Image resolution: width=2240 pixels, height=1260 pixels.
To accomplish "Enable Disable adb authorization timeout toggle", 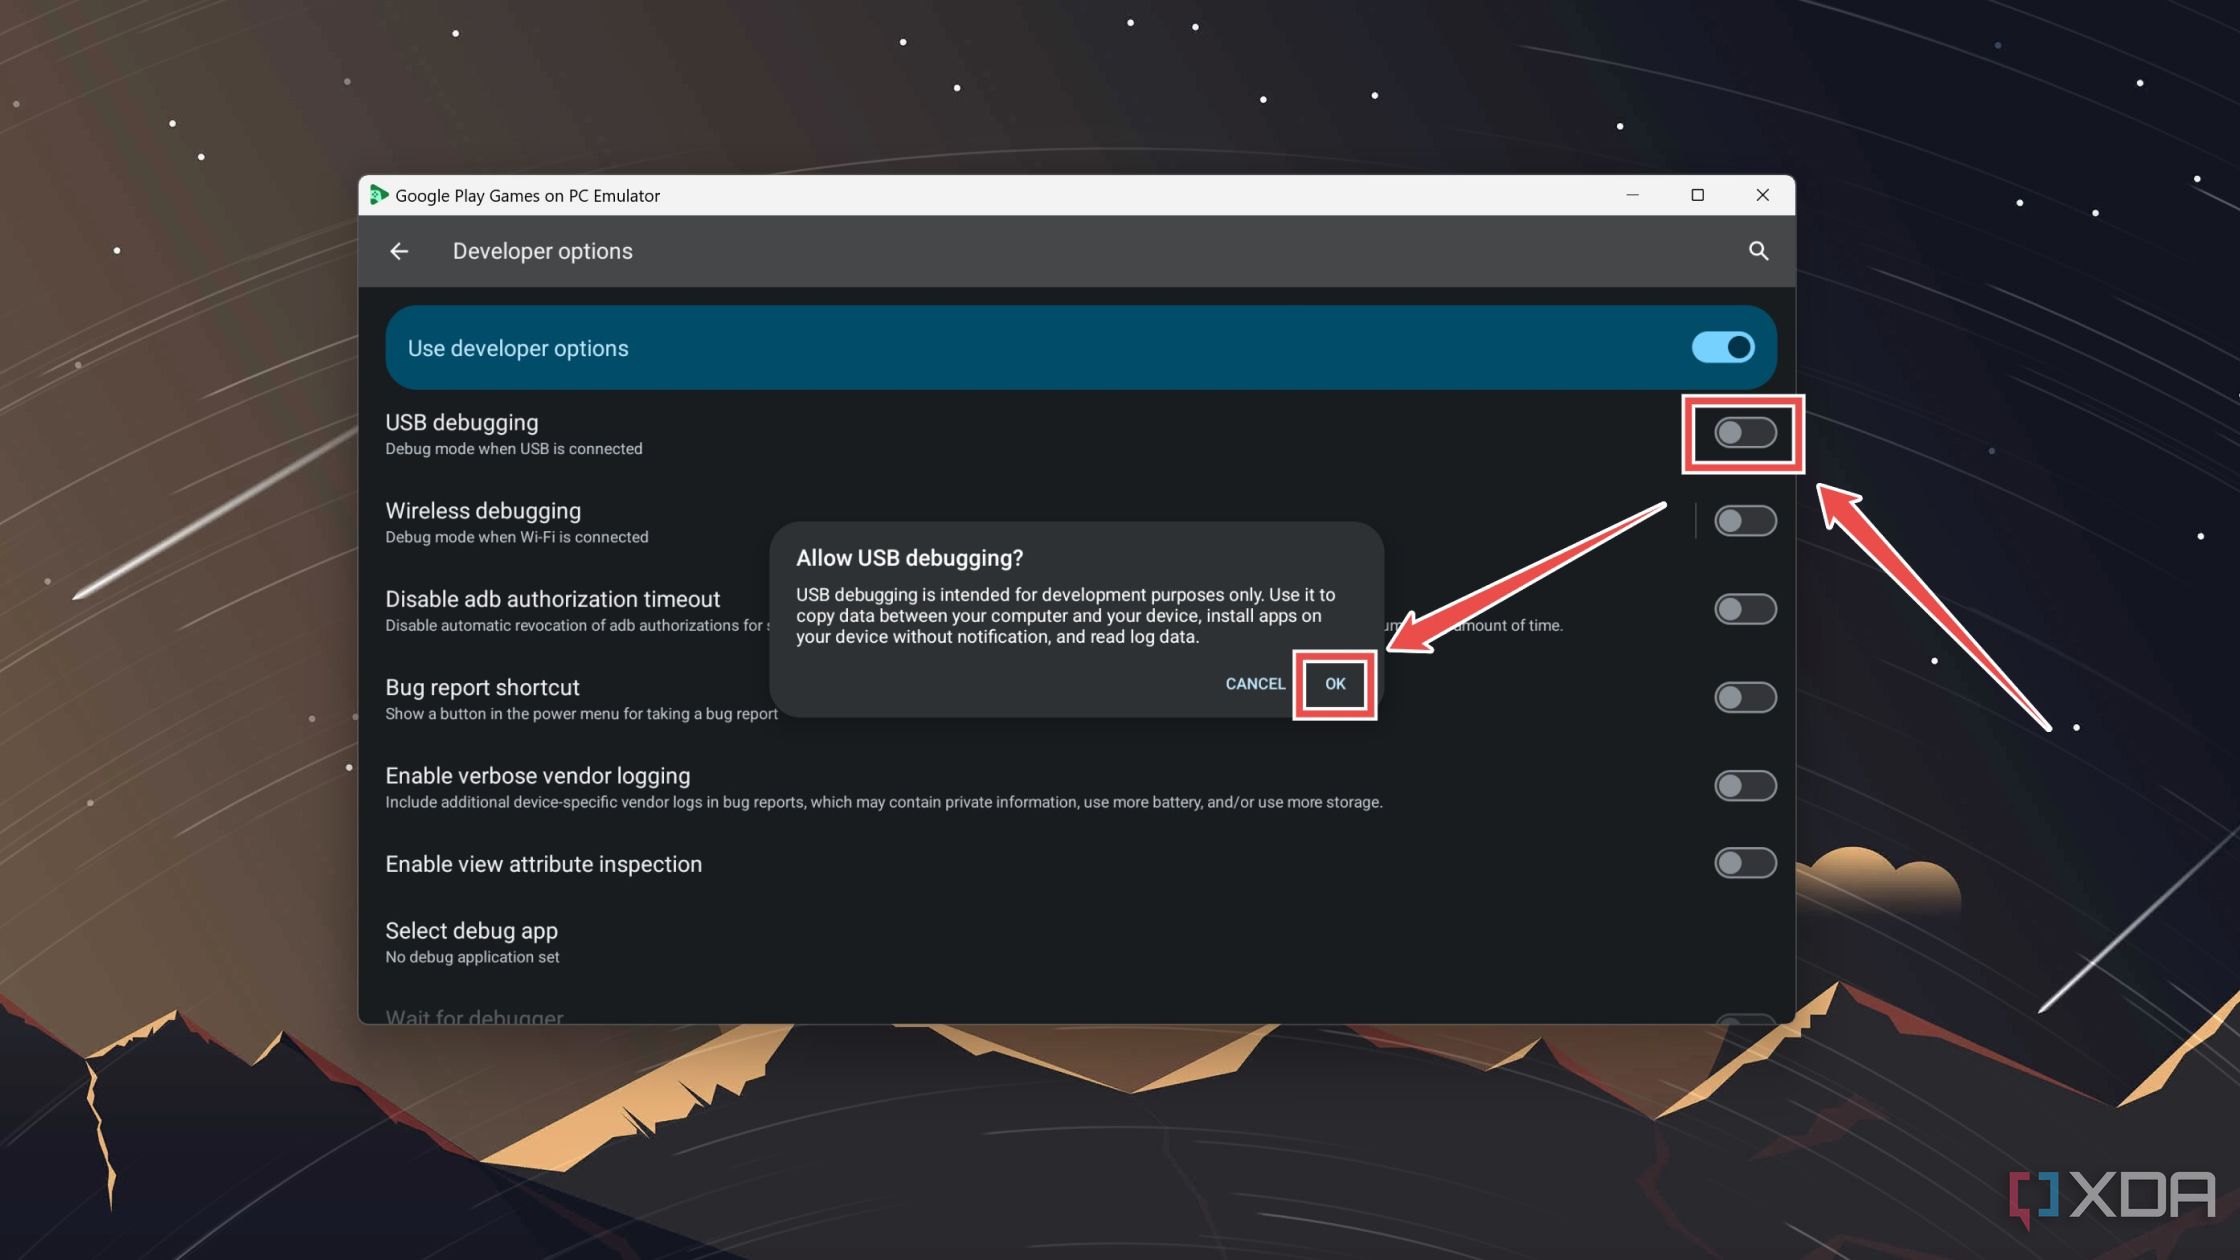I will (x=1745, y=609).
